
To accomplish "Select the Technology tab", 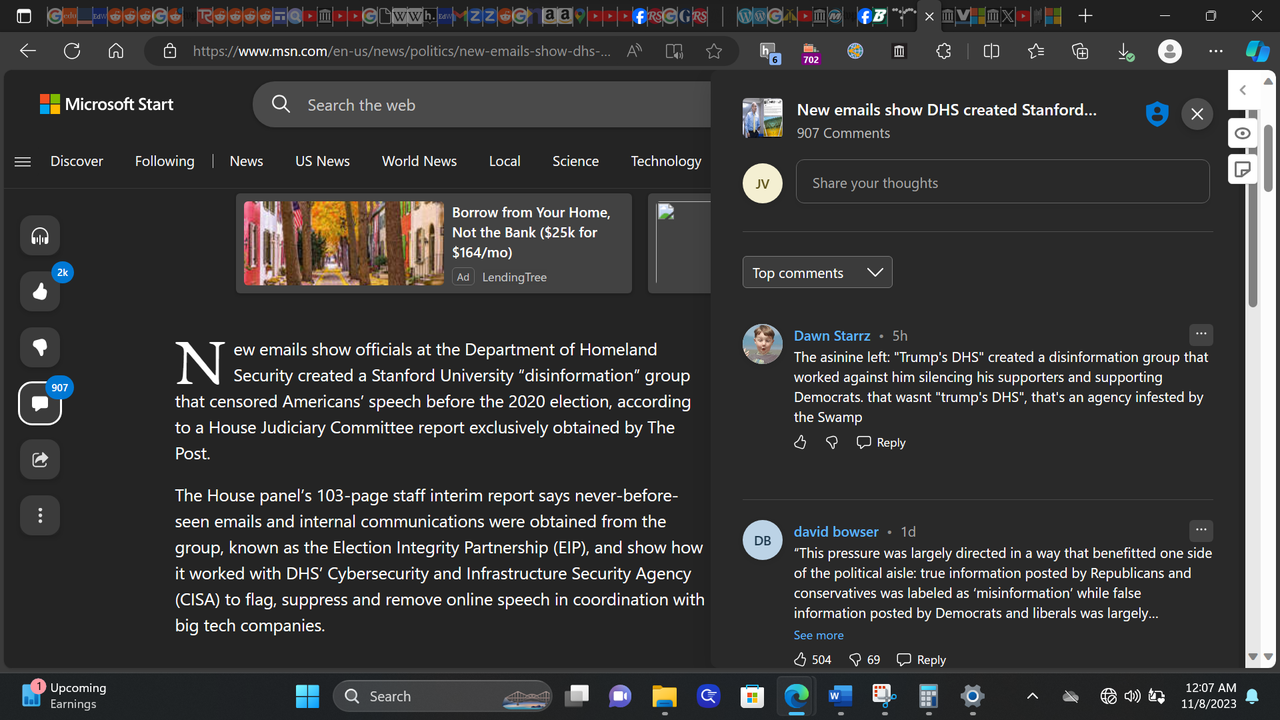I will click(666, 161).
